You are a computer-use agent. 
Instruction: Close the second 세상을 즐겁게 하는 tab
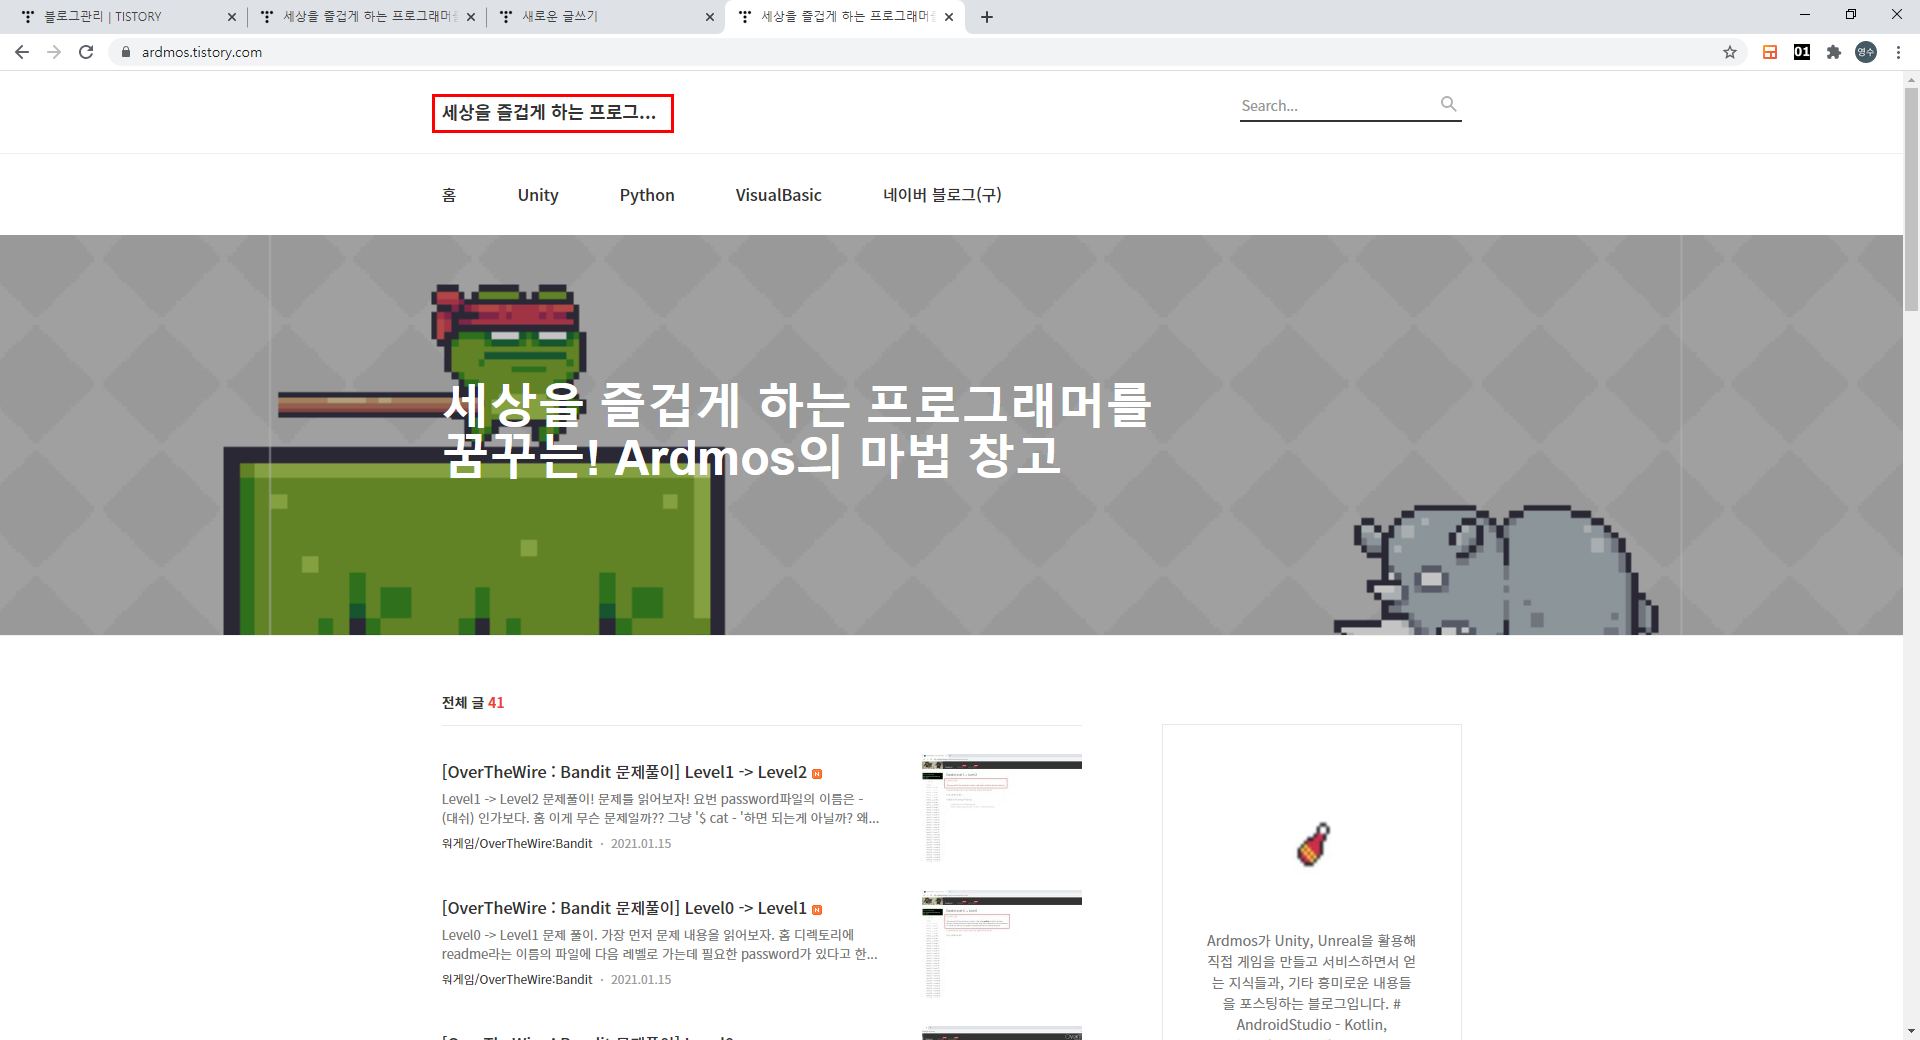[471, 17]
